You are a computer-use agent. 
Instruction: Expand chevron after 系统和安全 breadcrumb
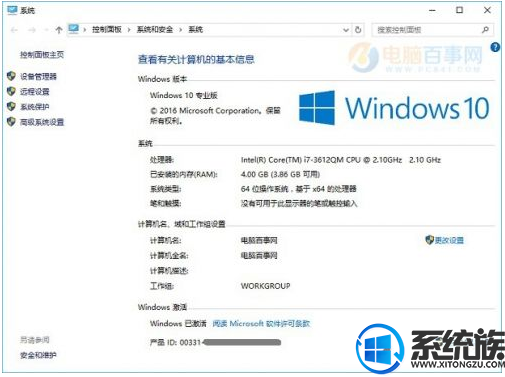(x=180, y=30)
